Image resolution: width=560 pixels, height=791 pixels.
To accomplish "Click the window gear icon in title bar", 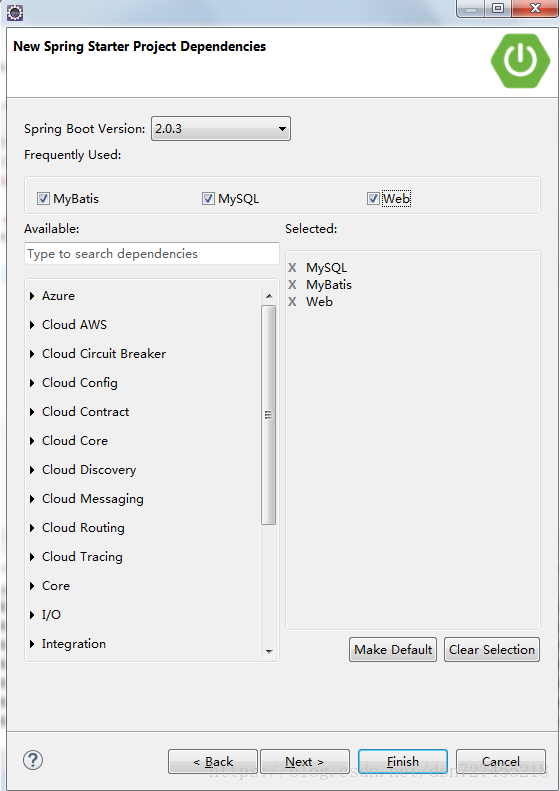I will [x=15, y=12].
